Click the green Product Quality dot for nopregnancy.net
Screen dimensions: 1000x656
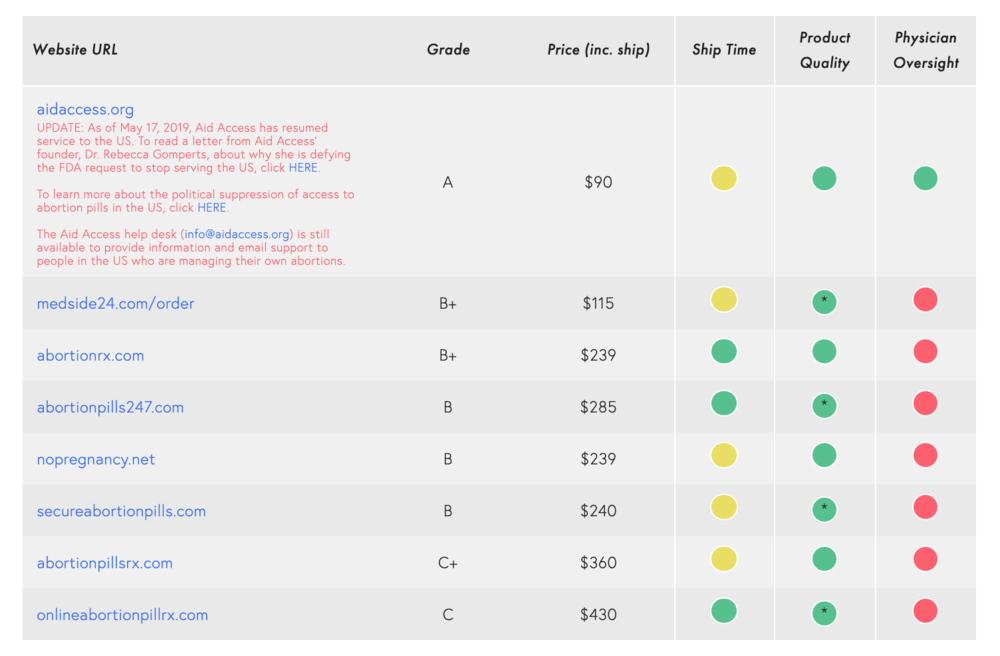(824, 455)
